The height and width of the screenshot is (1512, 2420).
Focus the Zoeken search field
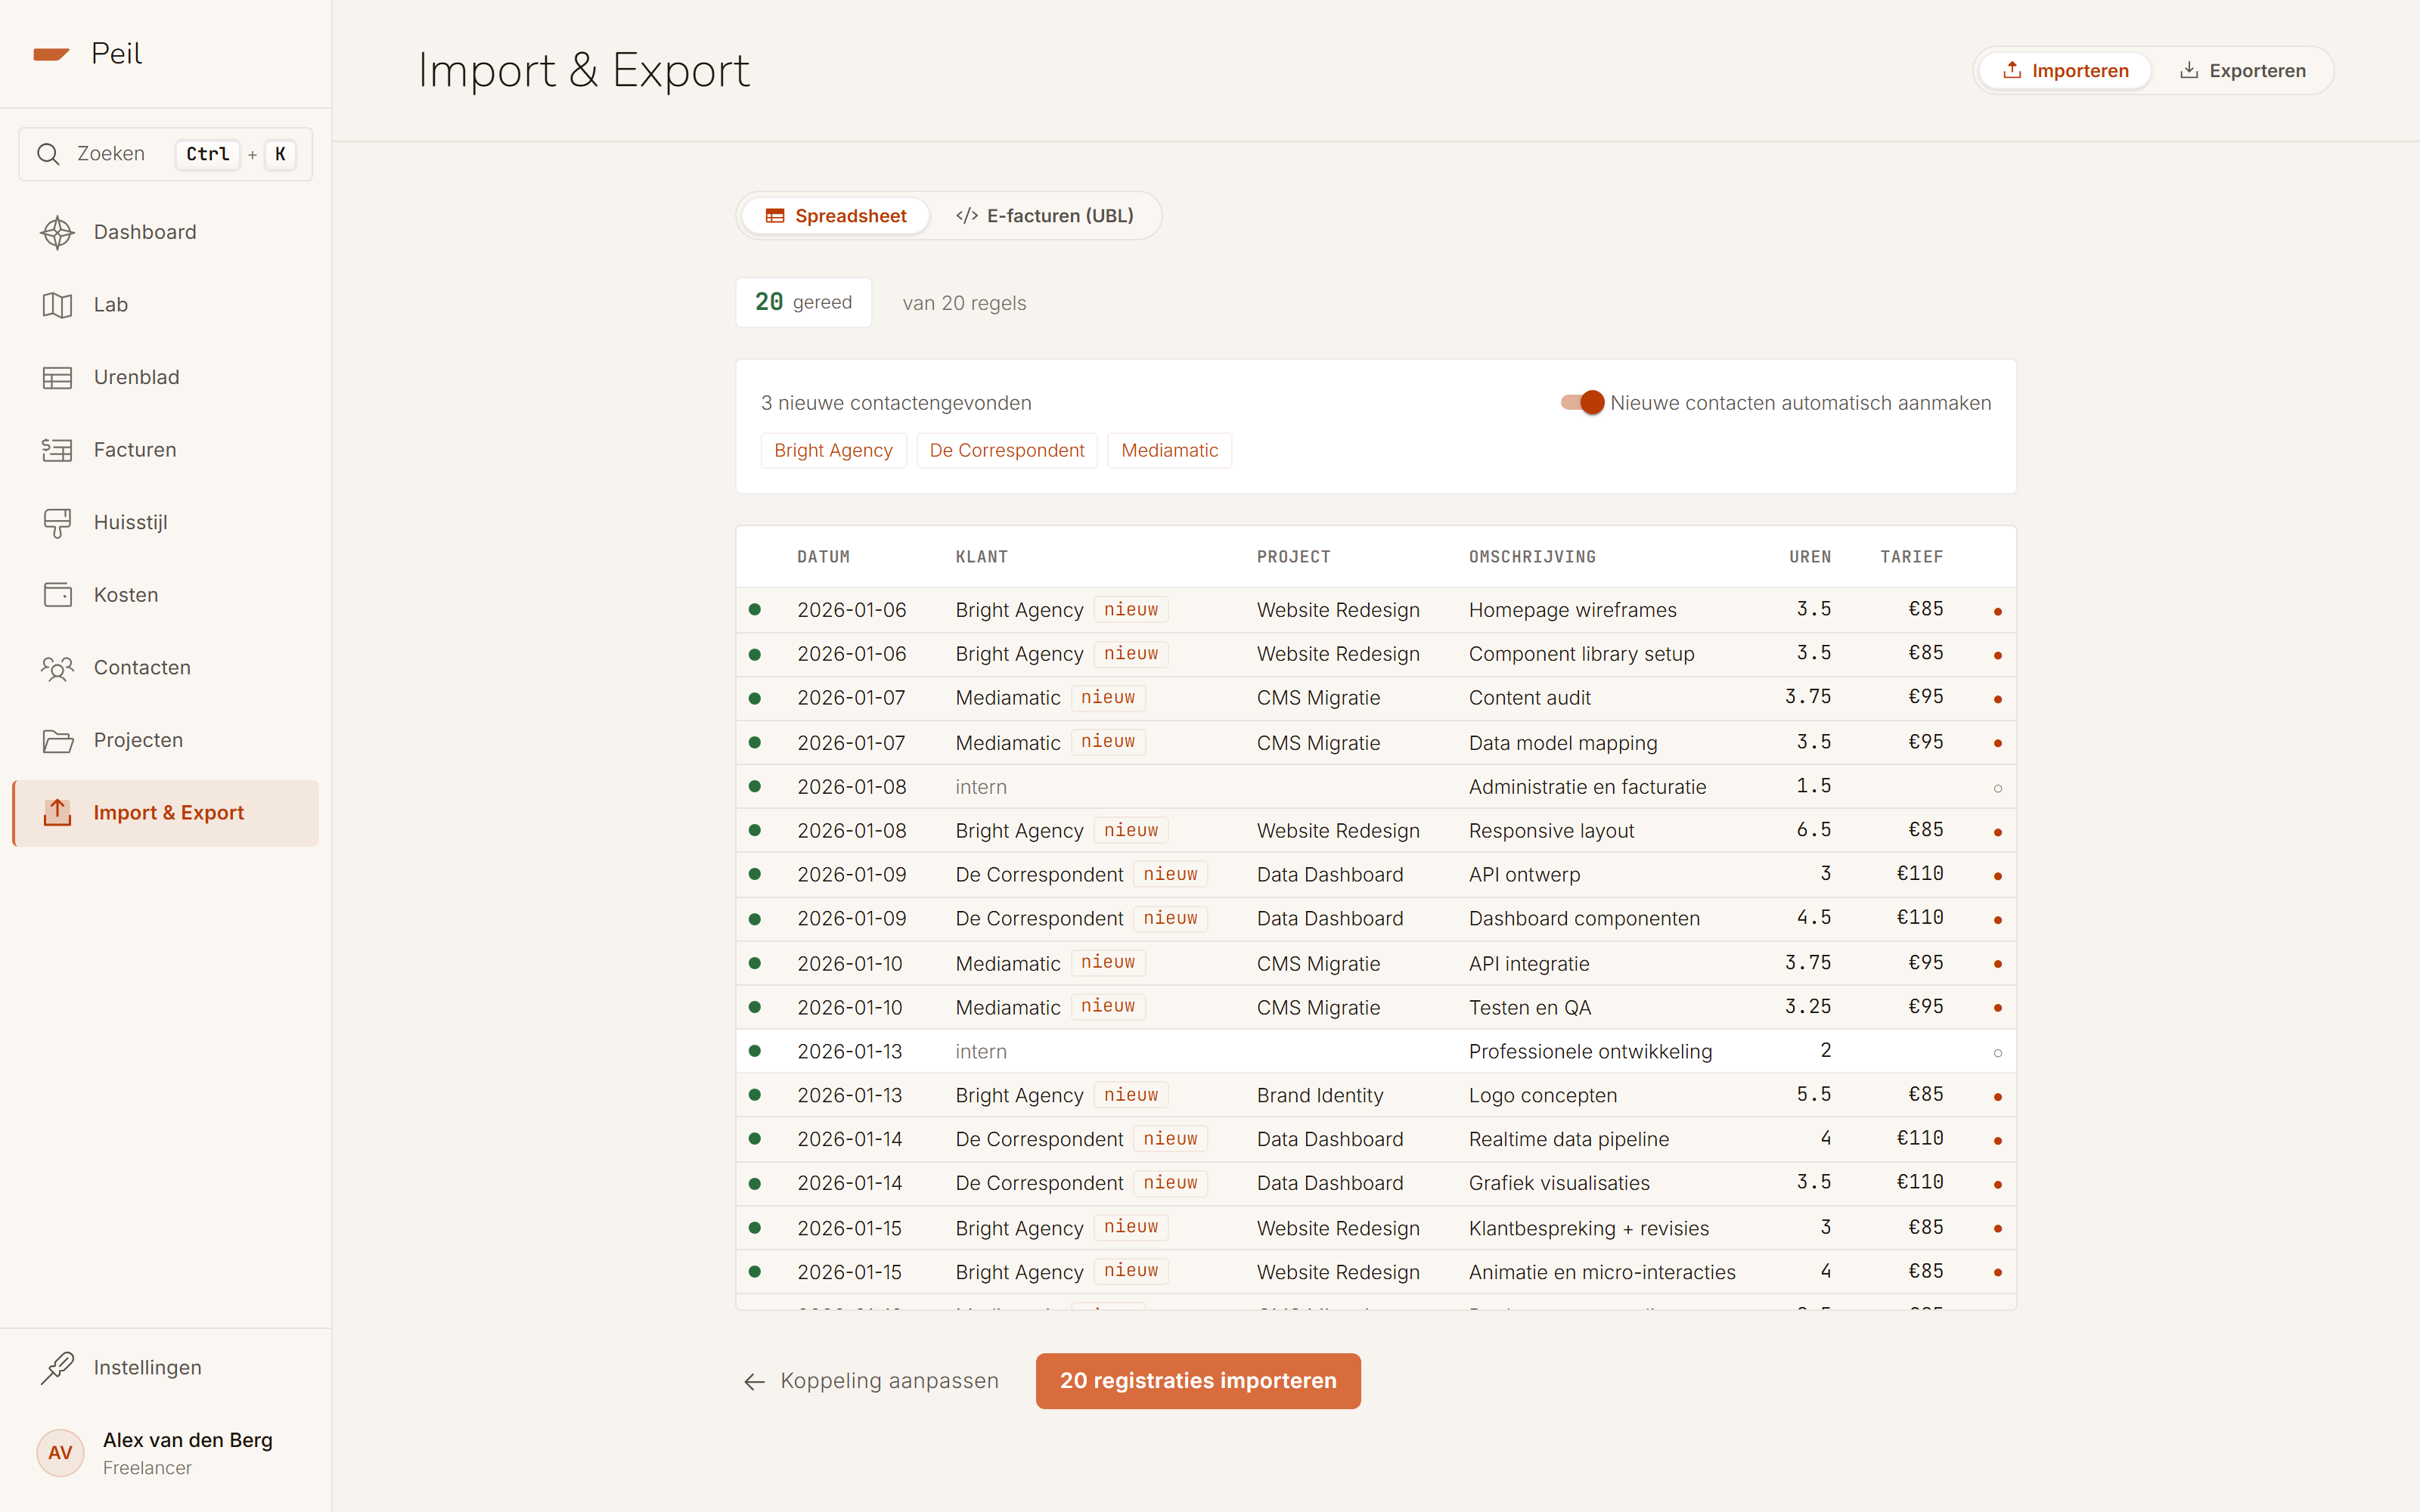(x=165, y=154)
